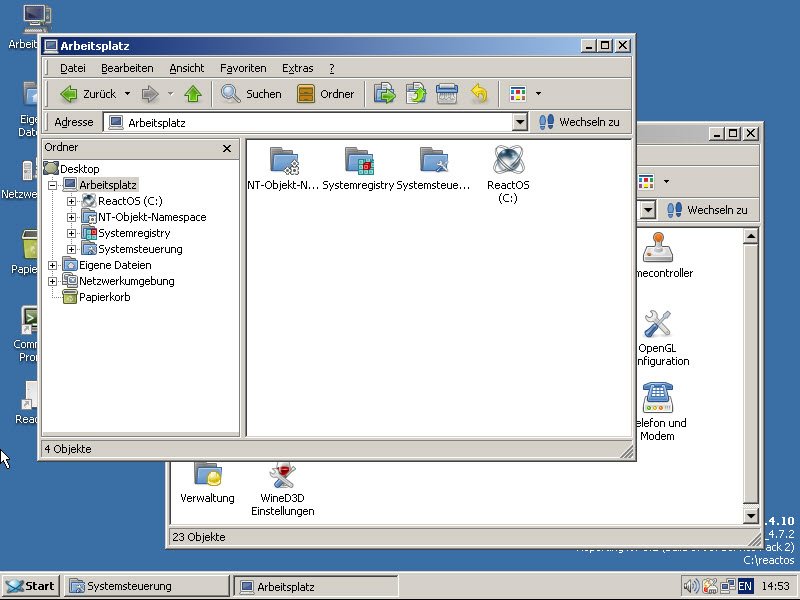The image size is (800, 600).
Task: Open the ReactOS (C:) drive icon
Action: [508, 161]
